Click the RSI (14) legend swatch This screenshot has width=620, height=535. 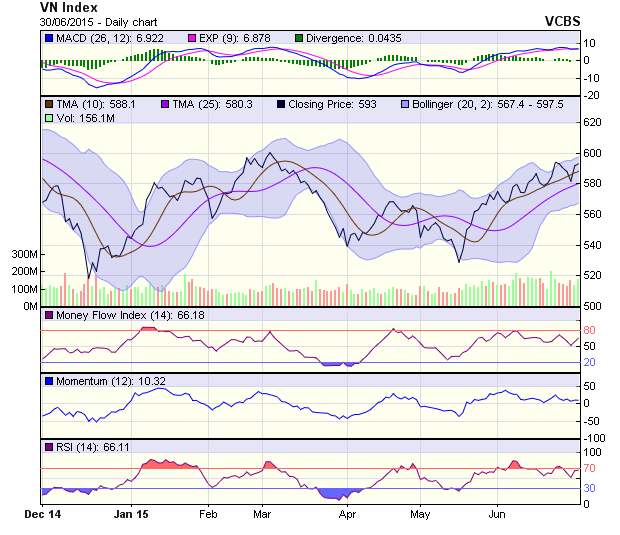48,445
